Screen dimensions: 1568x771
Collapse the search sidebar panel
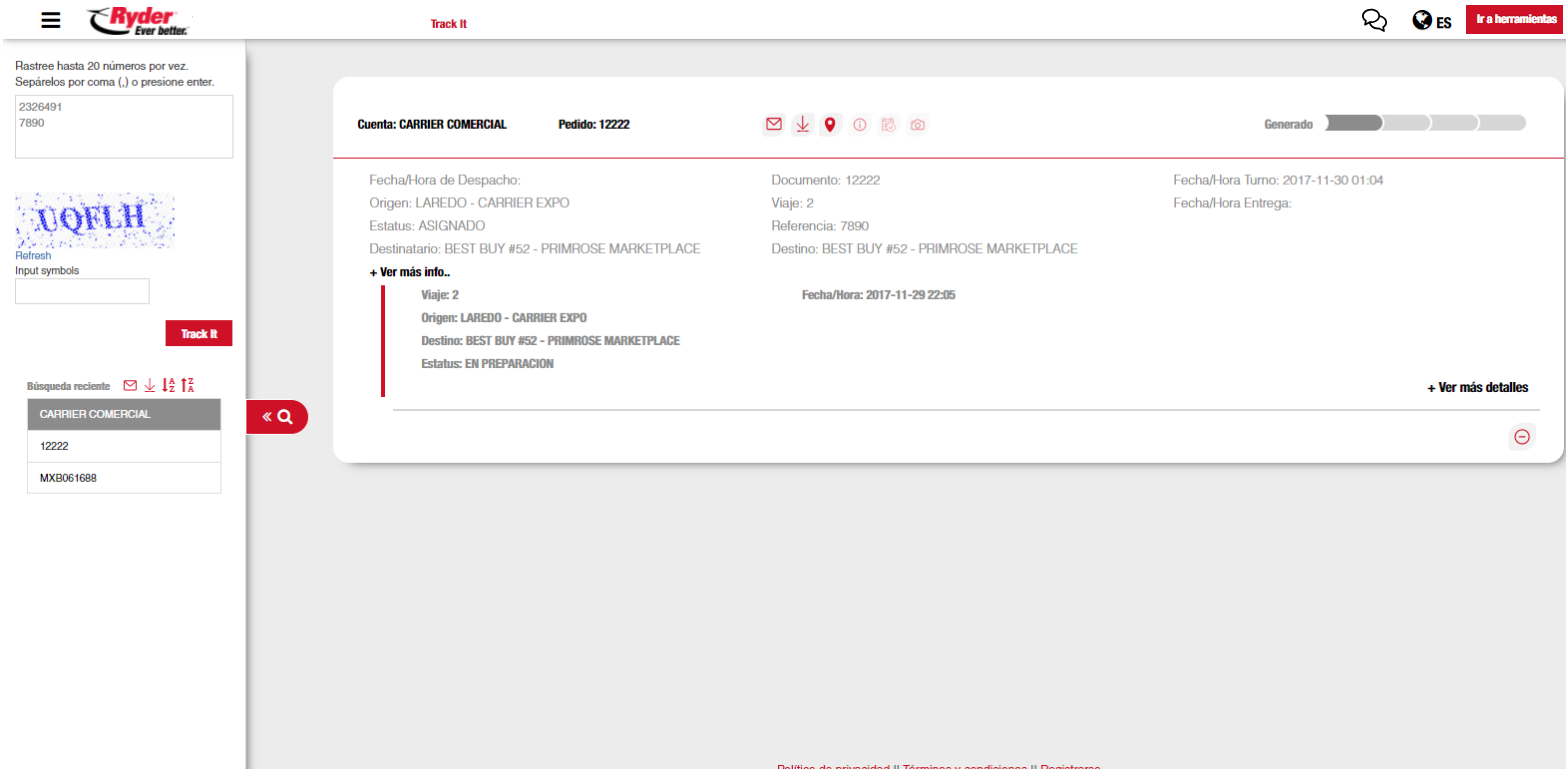(277, 417)
